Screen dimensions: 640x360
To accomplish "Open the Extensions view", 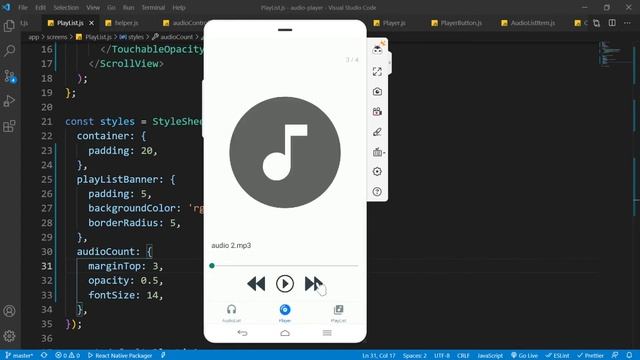I will pyautogui.click(x=9, y=126).
